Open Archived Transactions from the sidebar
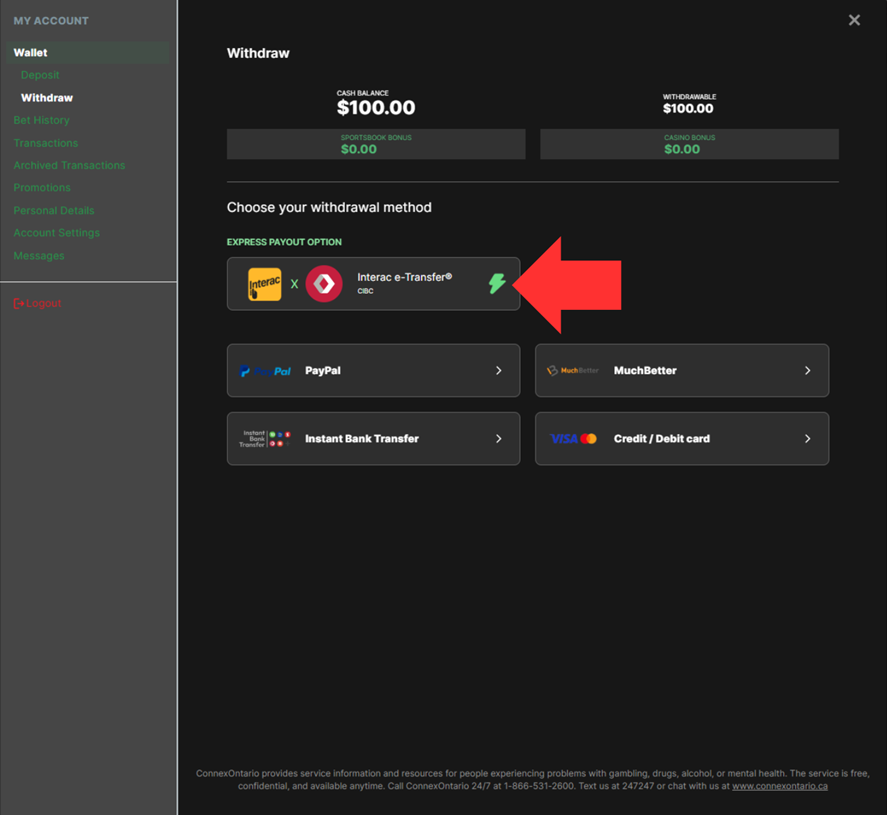 [x=69, y=165]
